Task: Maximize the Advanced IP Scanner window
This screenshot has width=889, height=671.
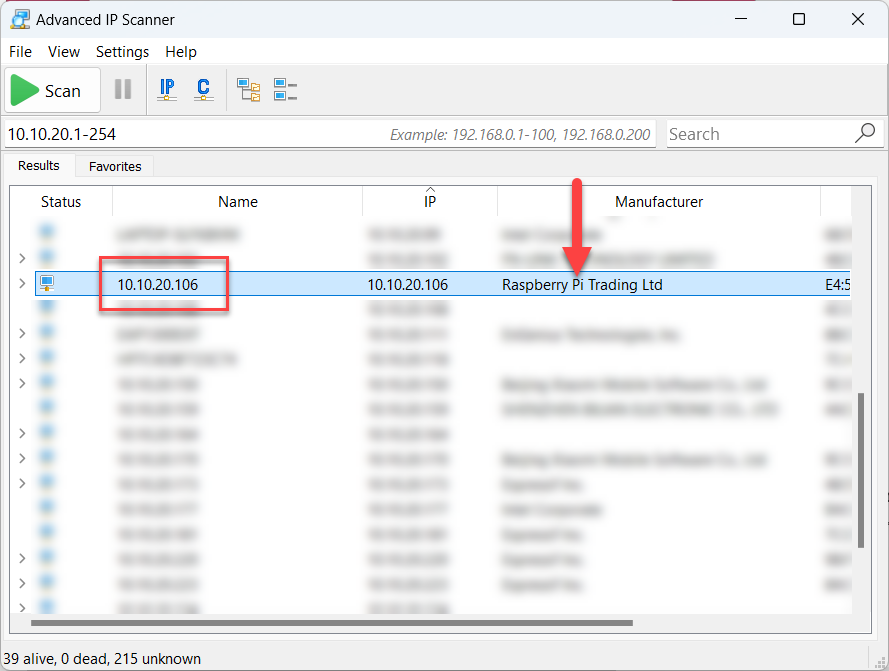Action: (799, 19)
